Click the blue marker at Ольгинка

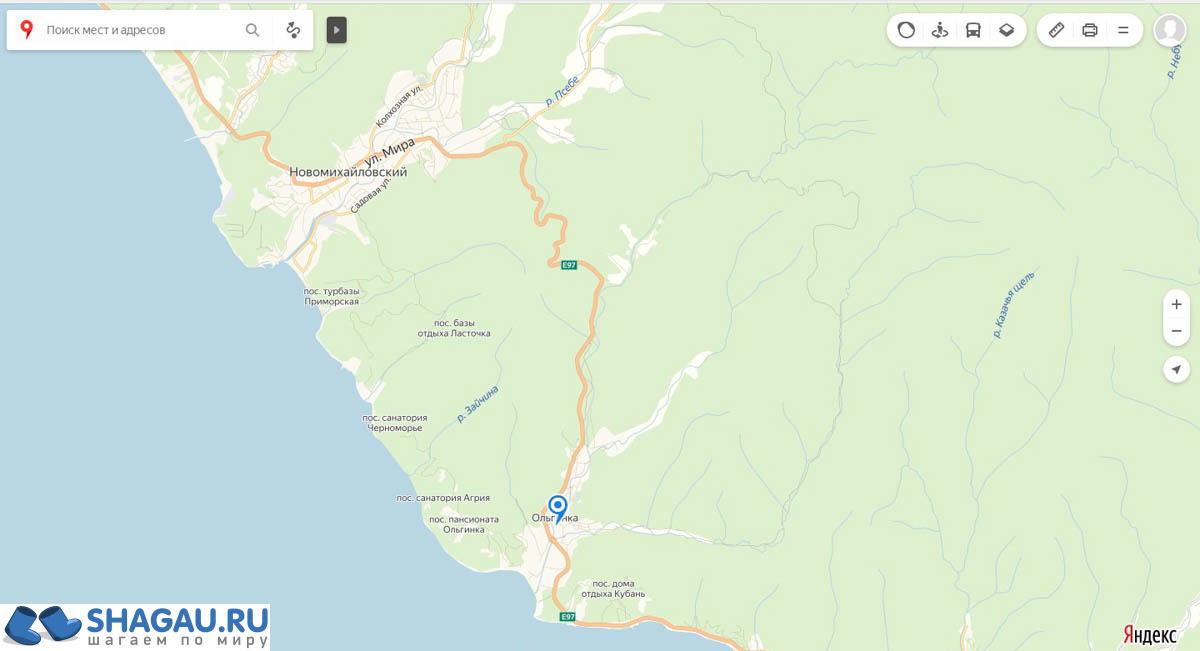click(558, 509)
